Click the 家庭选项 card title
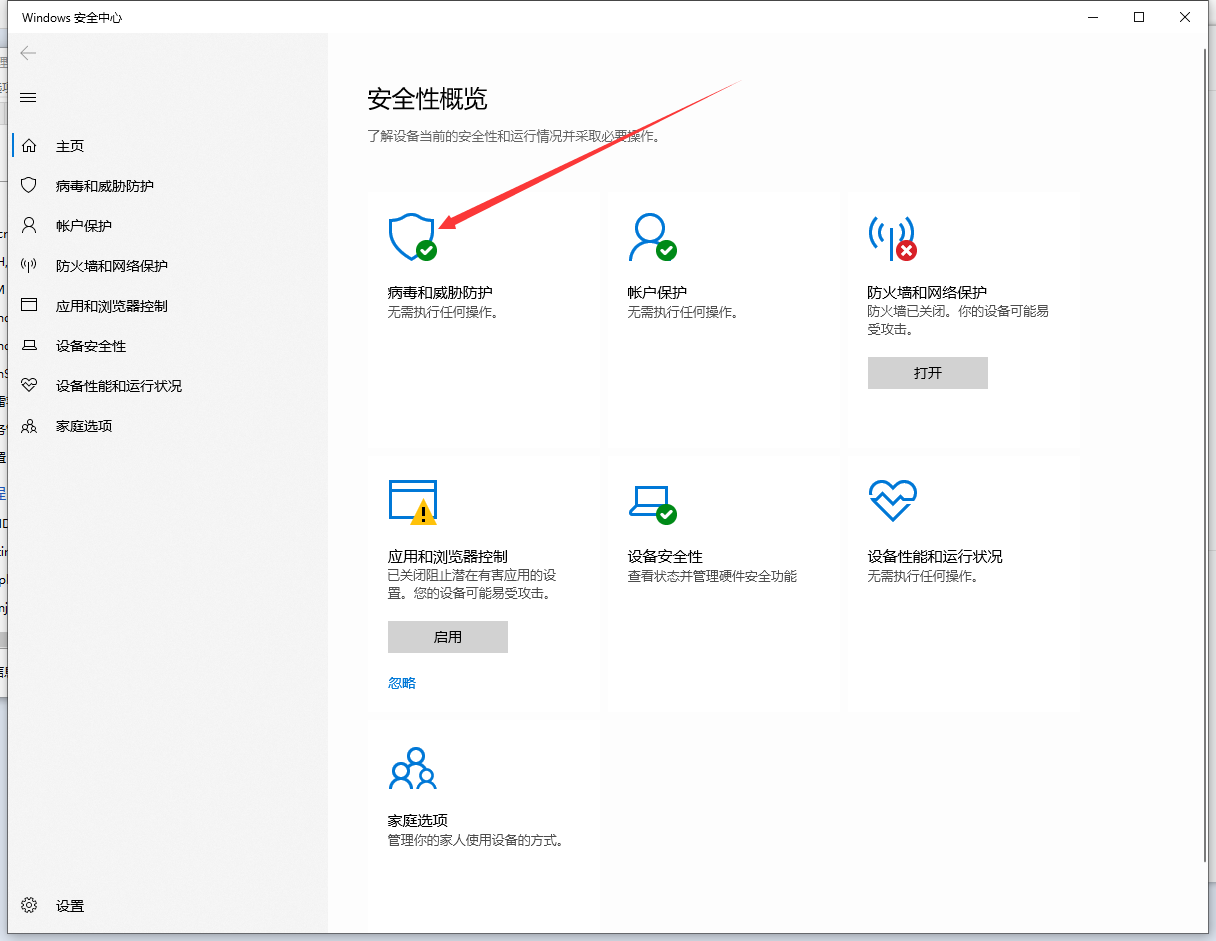This screenshot has height=941, width=1216. (417, 821)
